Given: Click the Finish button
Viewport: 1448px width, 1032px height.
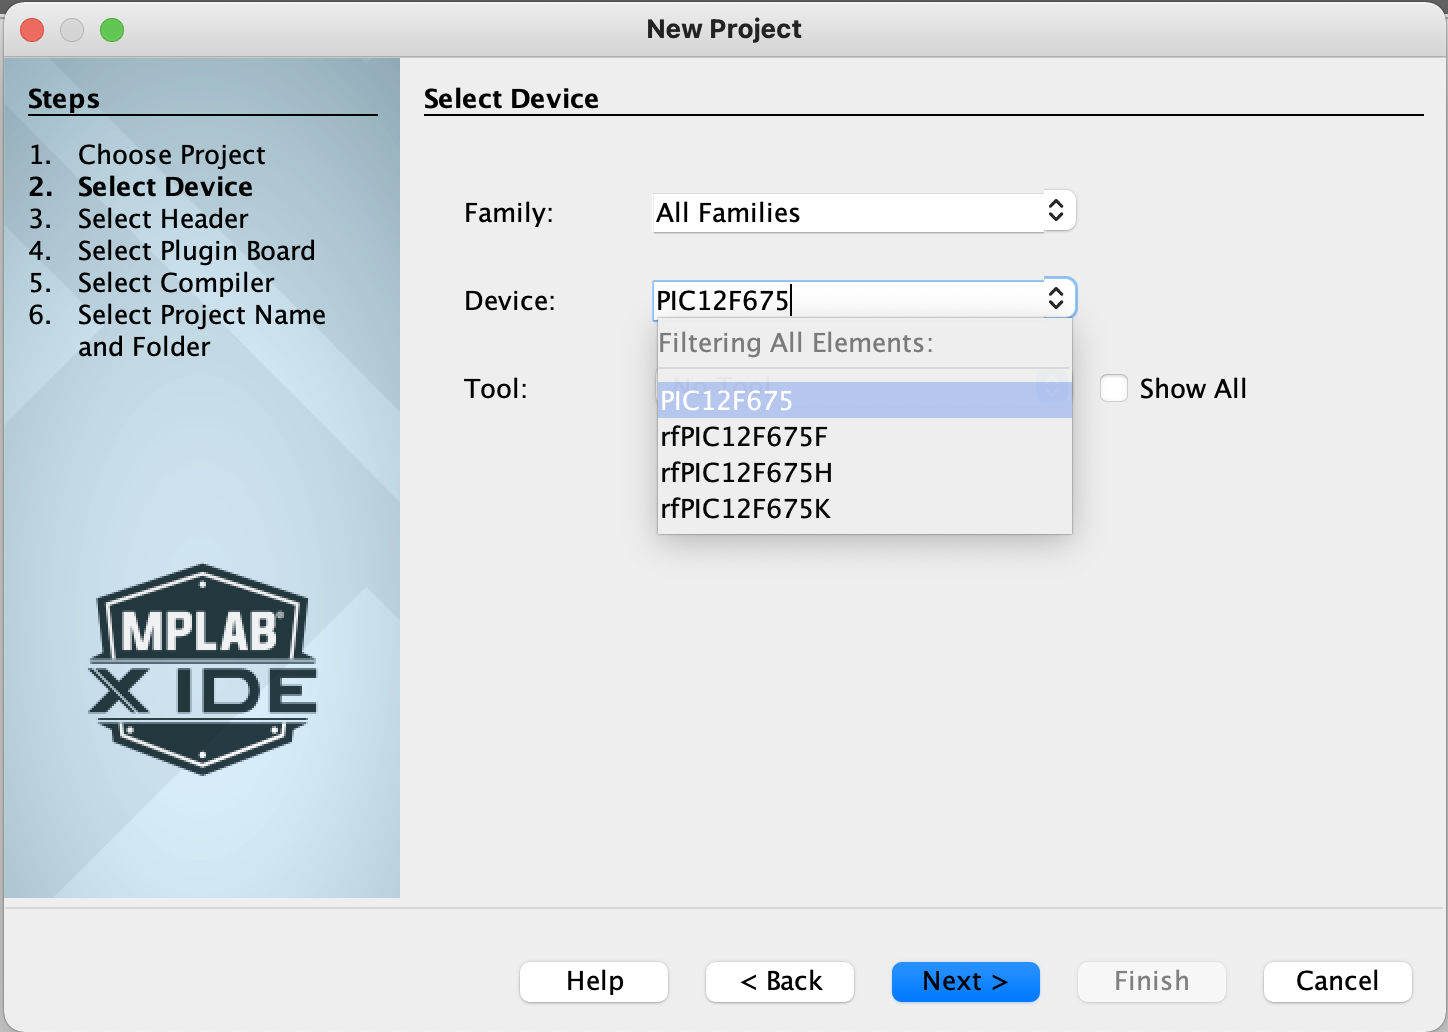Looking at the screenshot, I should [x=1151, y=981].
